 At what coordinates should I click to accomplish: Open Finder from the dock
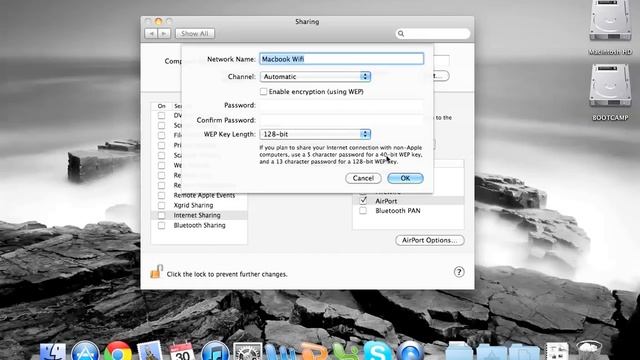[x=52, y=352]
